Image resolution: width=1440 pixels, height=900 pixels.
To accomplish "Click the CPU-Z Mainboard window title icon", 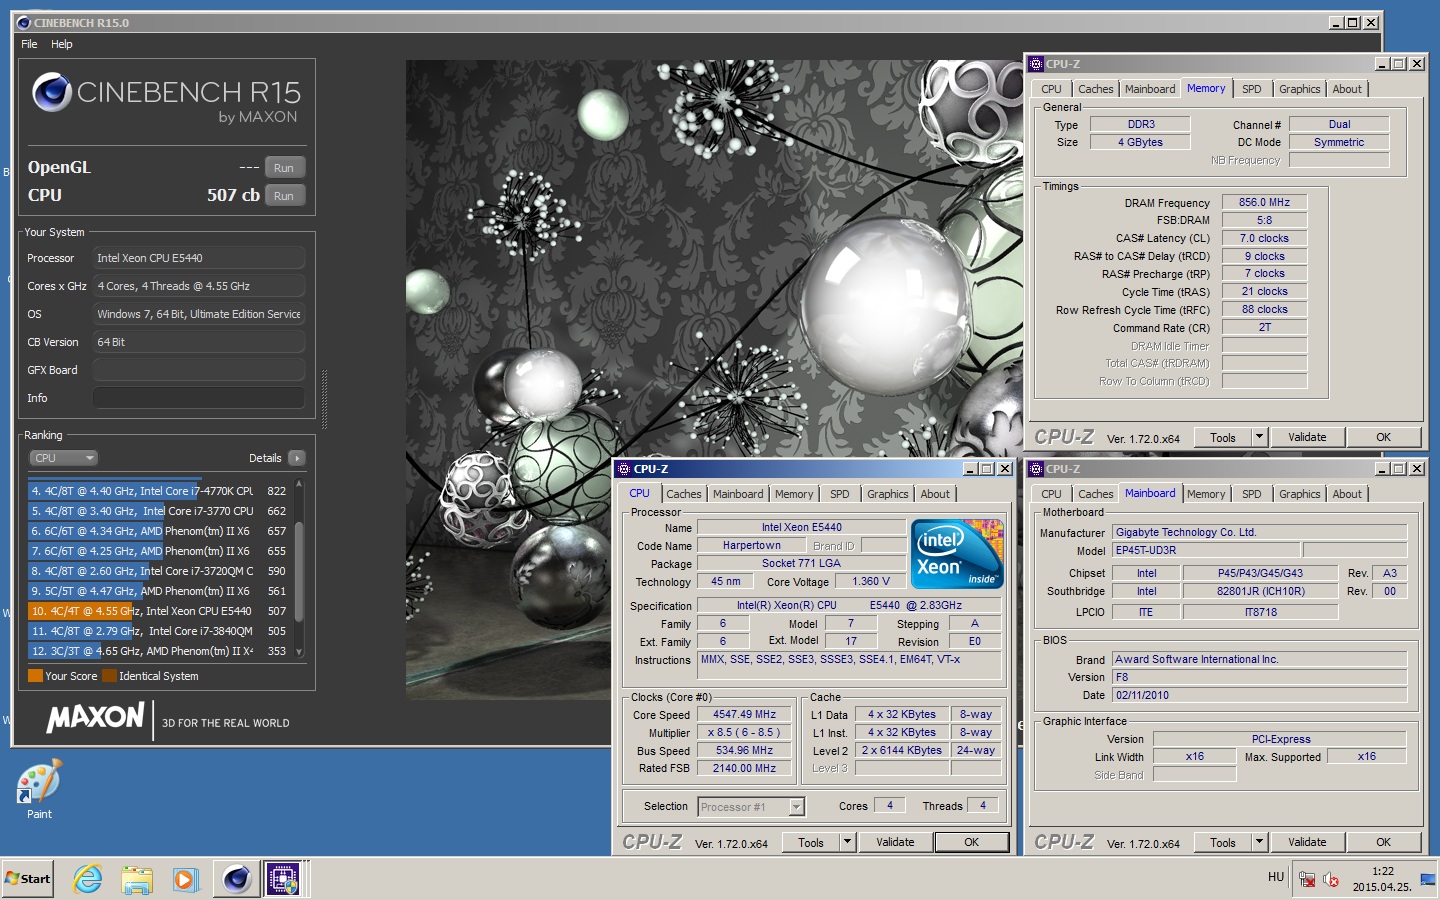I will click(1036, 469).
